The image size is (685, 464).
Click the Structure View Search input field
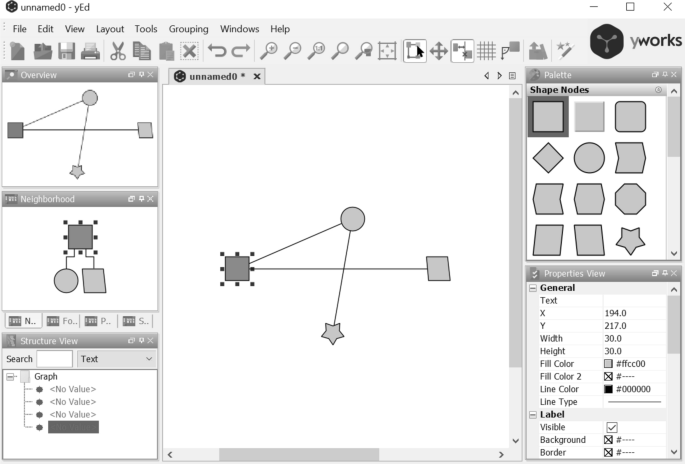55,359
